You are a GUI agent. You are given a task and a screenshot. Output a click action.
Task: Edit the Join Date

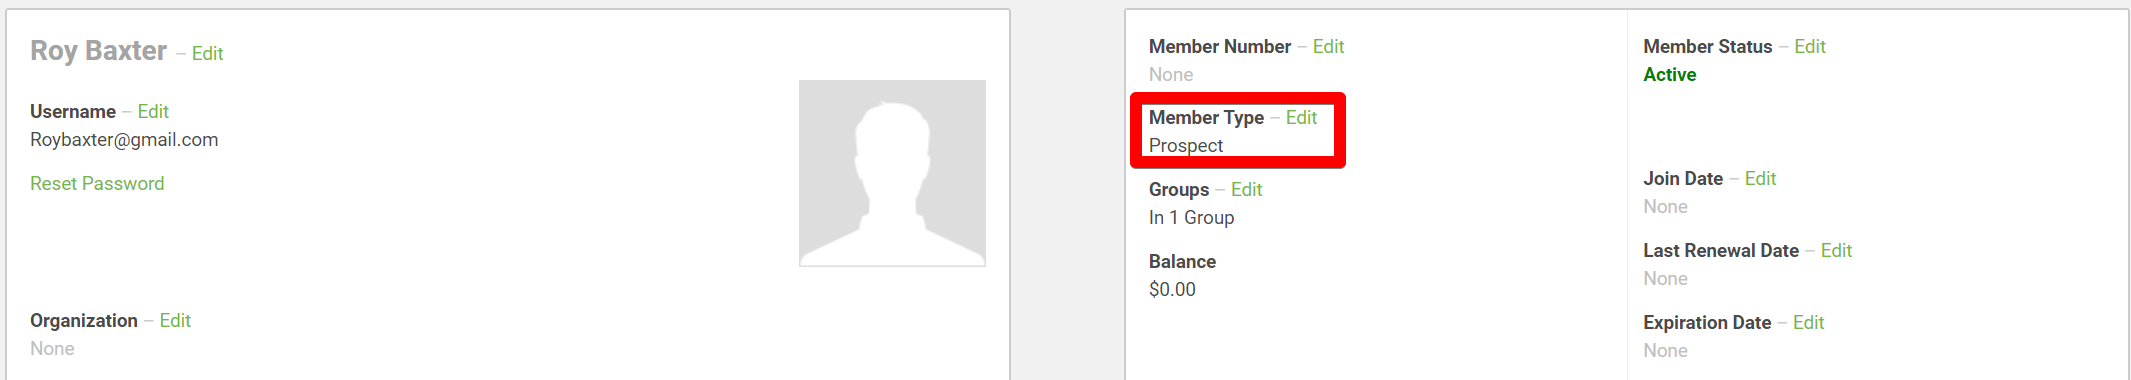1760,179
